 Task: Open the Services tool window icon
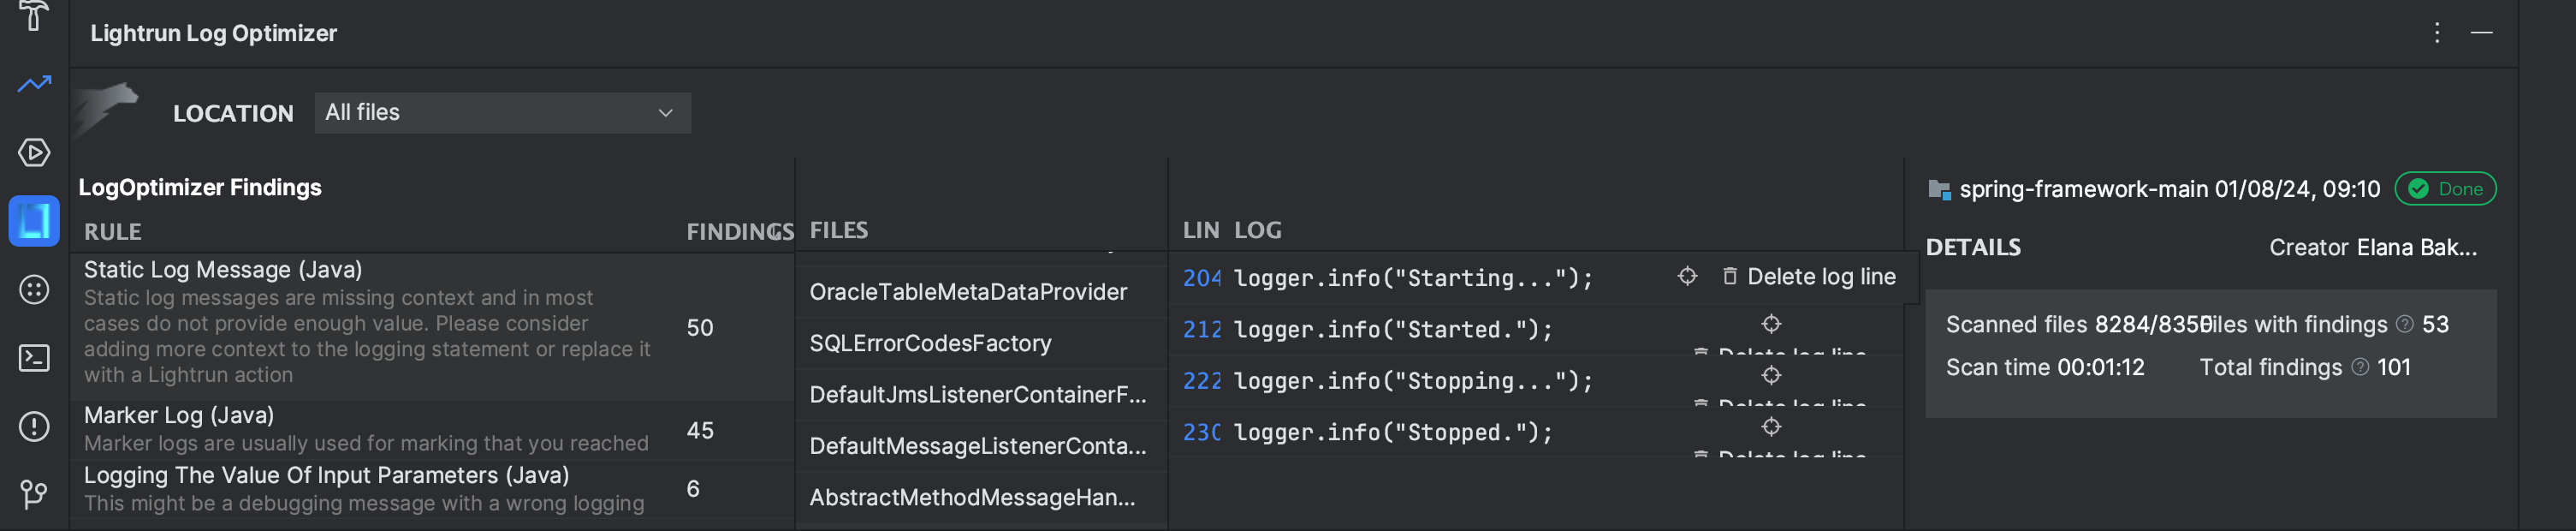pyautogui.click(x=34, y=152)
